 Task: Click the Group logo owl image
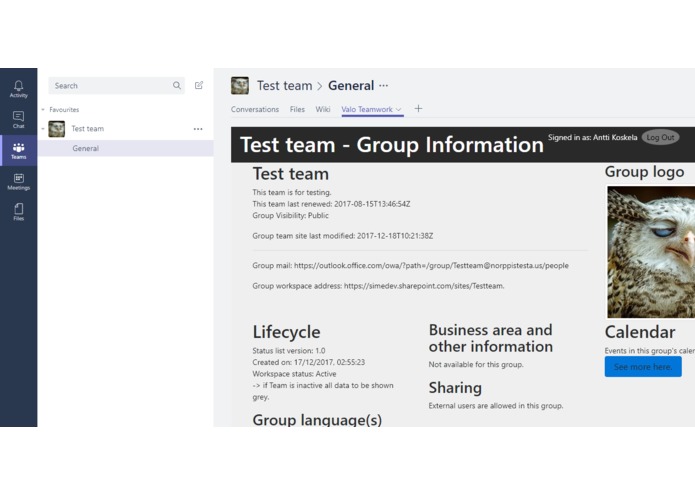[x=651, y=252]
